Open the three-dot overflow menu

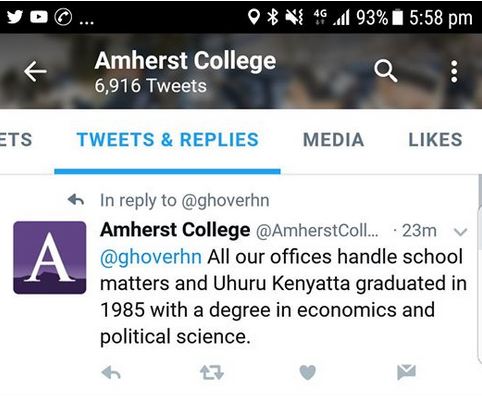point(454,71)
